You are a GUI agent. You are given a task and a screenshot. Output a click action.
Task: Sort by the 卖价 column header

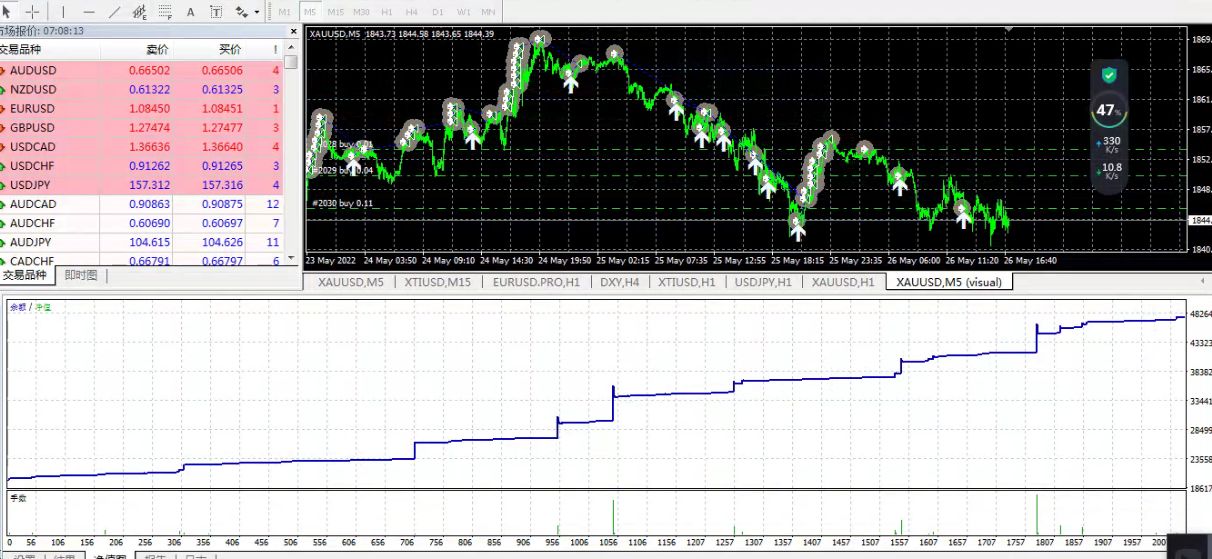(x=137, y=49)
